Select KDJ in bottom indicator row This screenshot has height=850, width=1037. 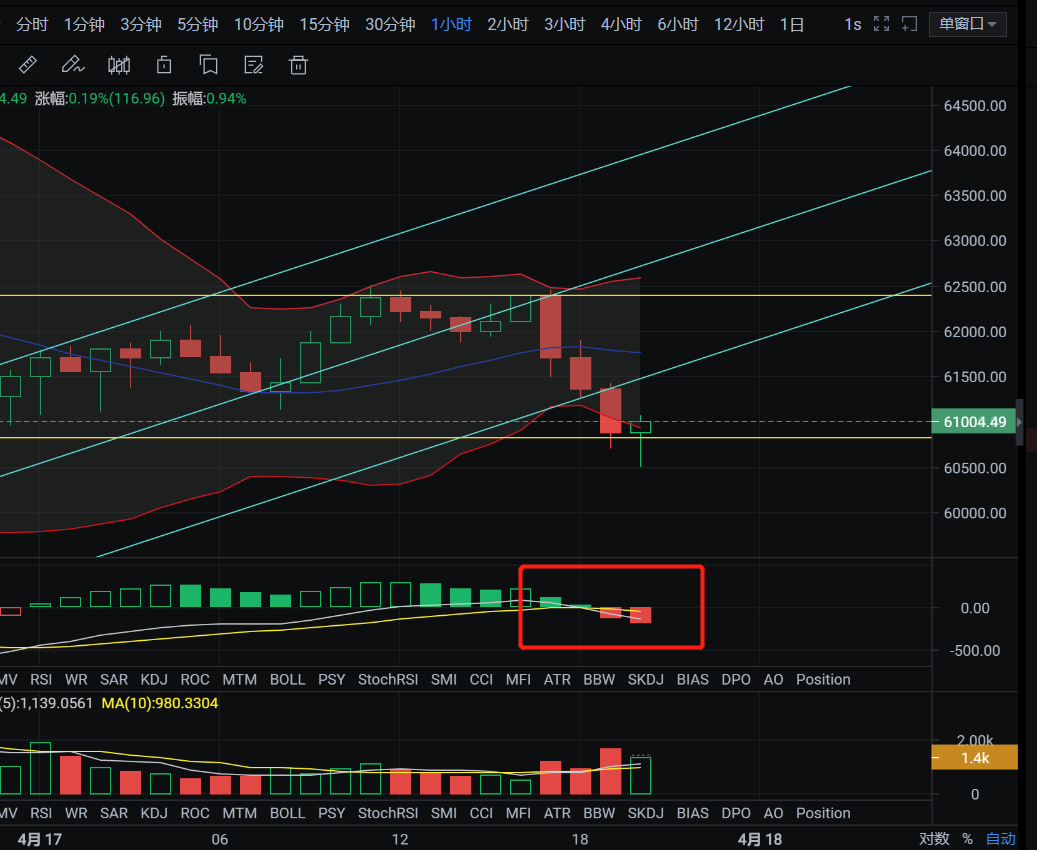pos(154,813)
